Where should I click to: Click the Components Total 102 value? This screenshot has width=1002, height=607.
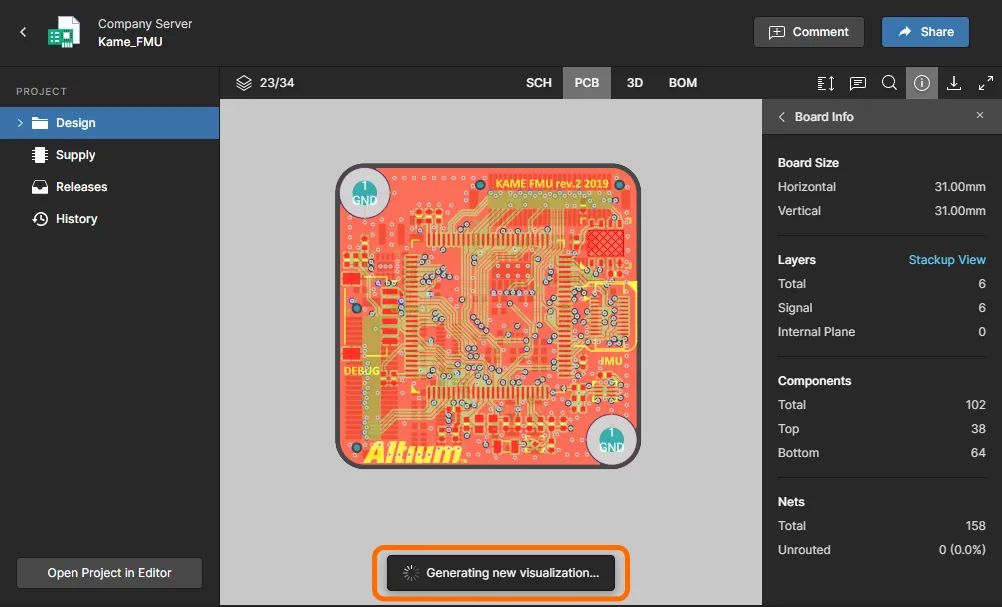(975, 404)
